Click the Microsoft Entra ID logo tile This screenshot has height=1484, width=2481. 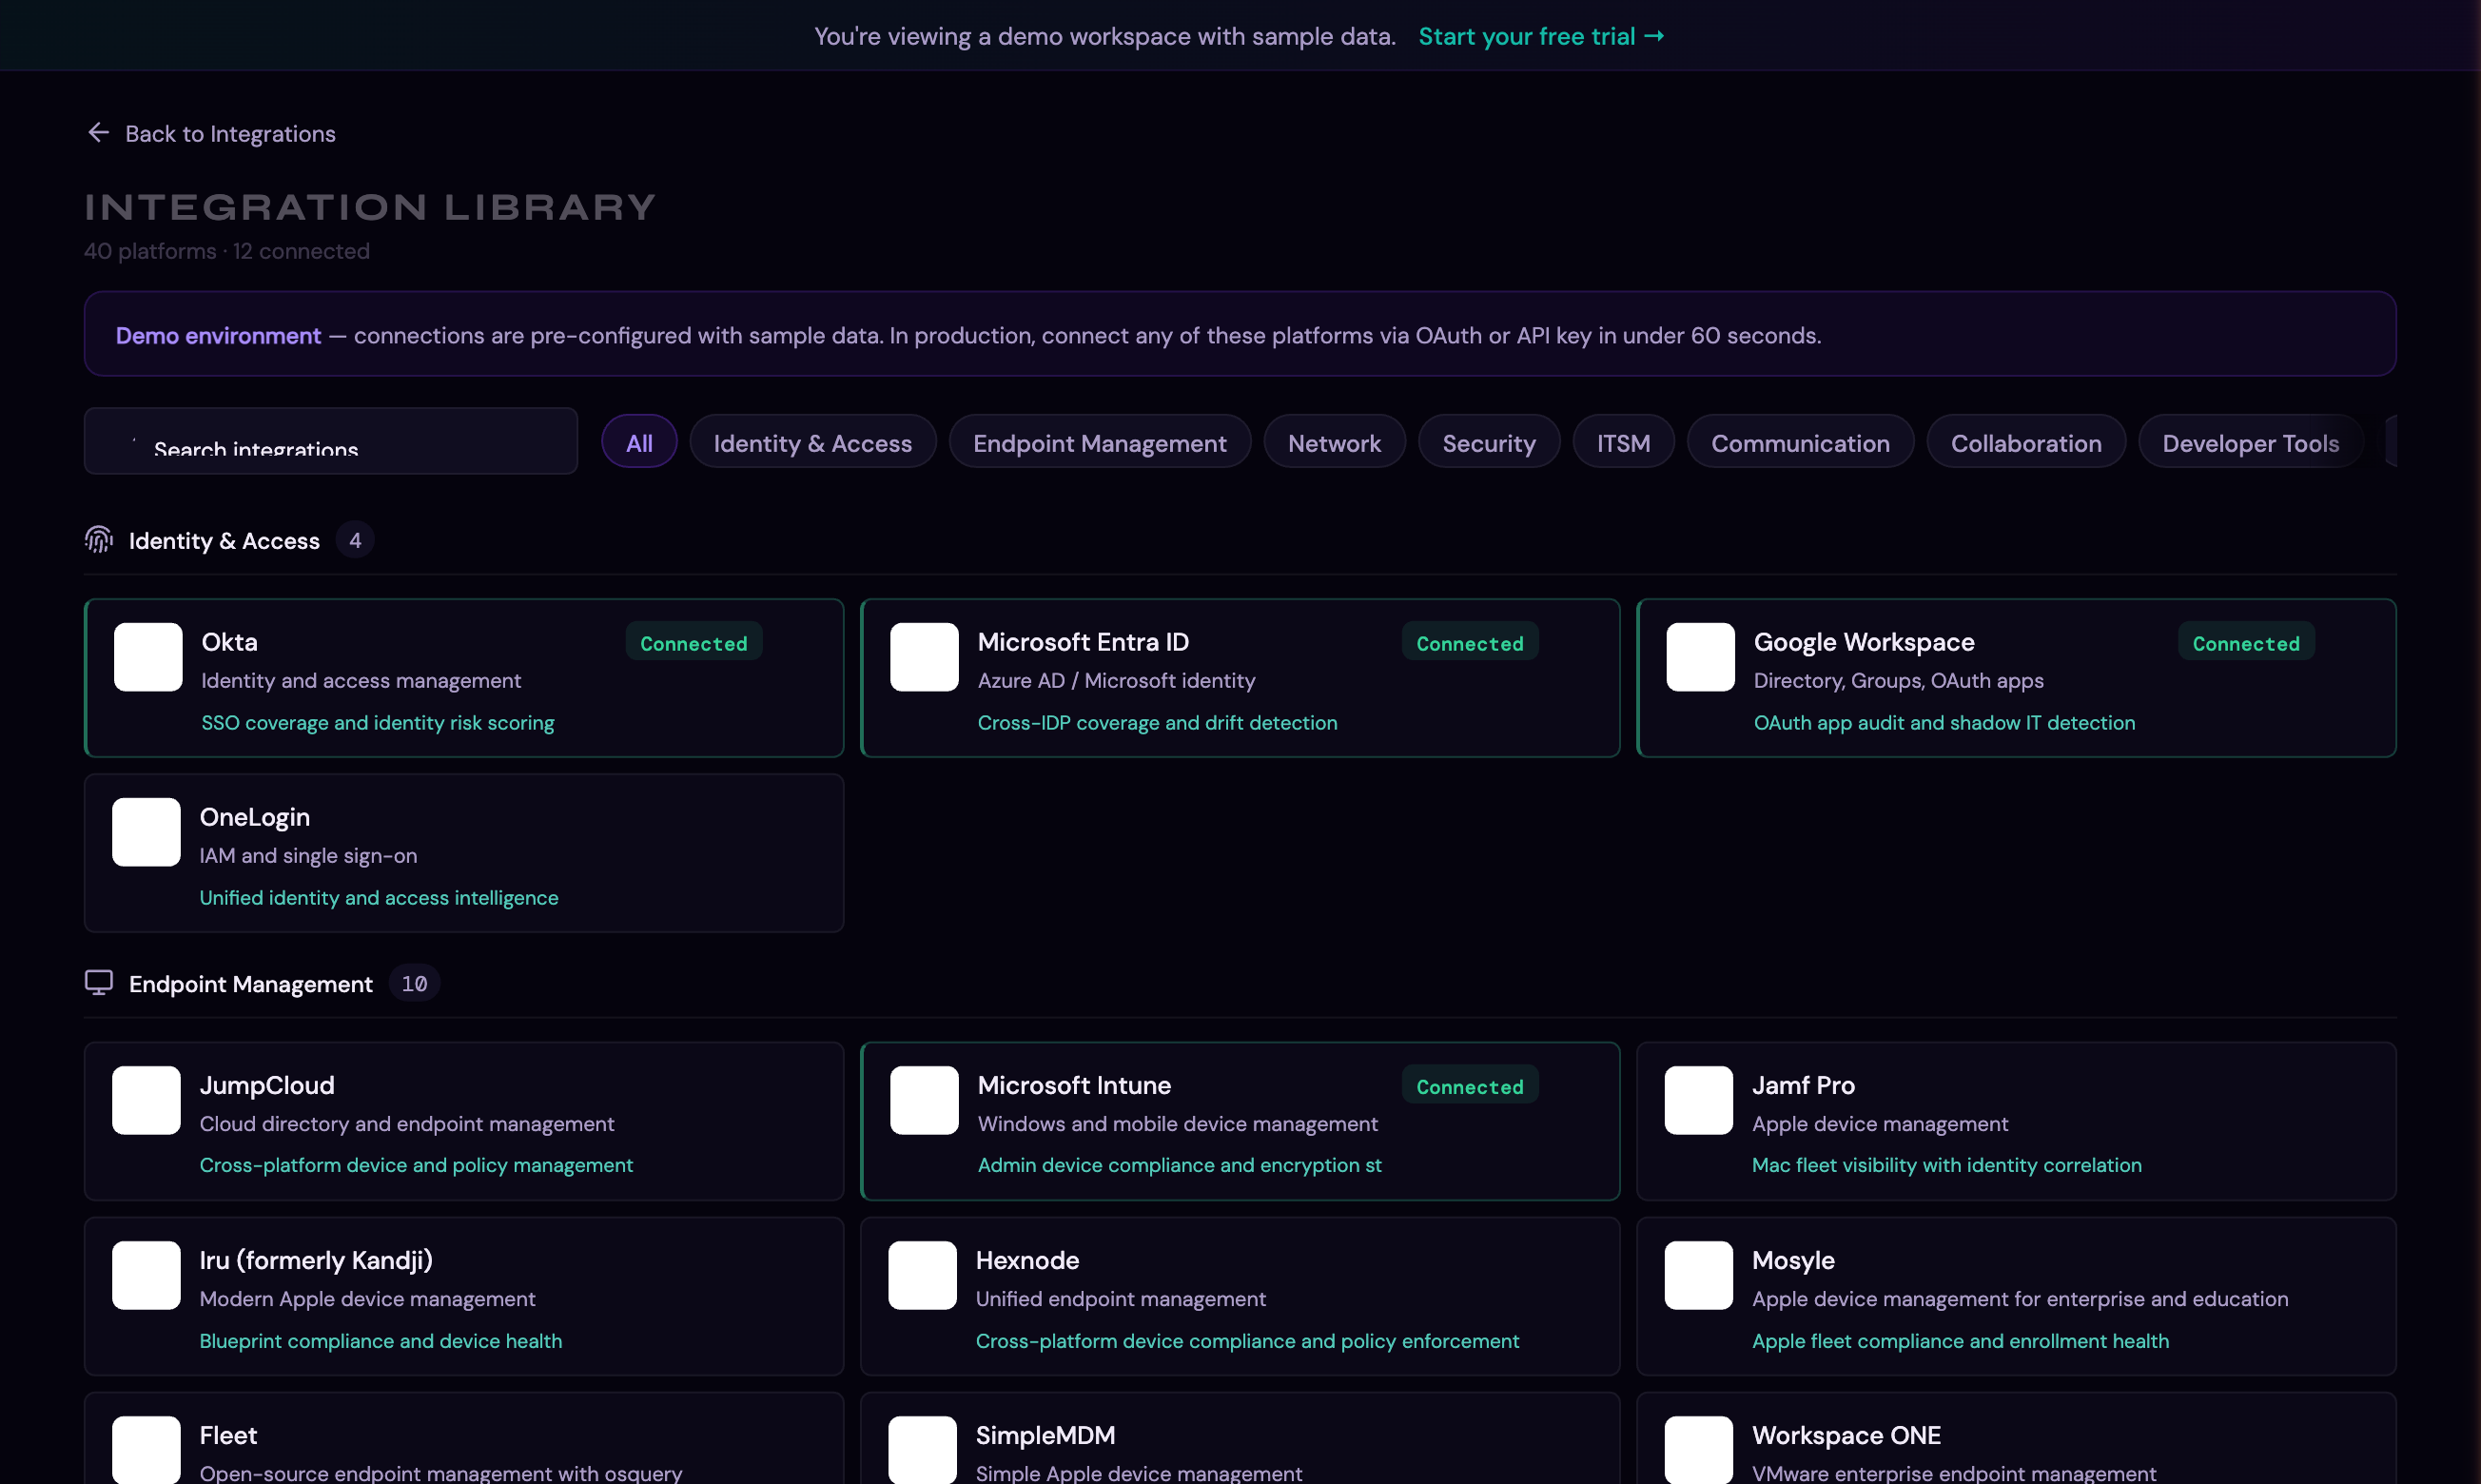924,657
